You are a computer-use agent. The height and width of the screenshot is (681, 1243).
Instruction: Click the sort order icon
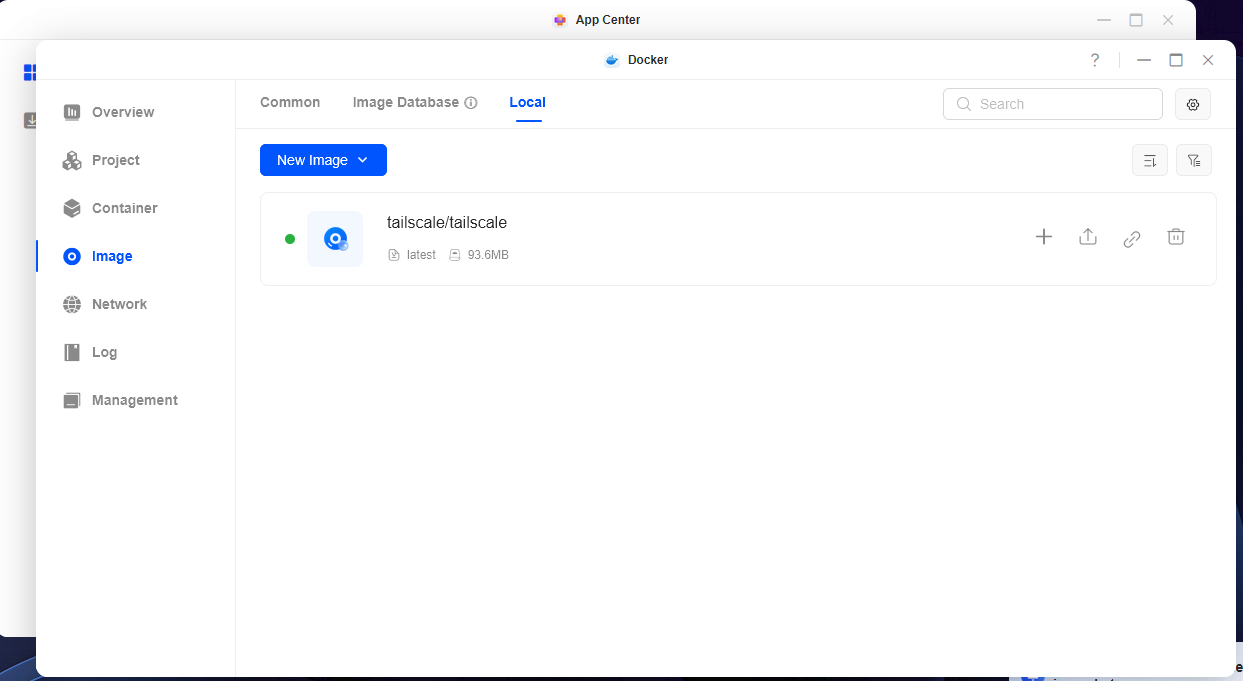1150,160
